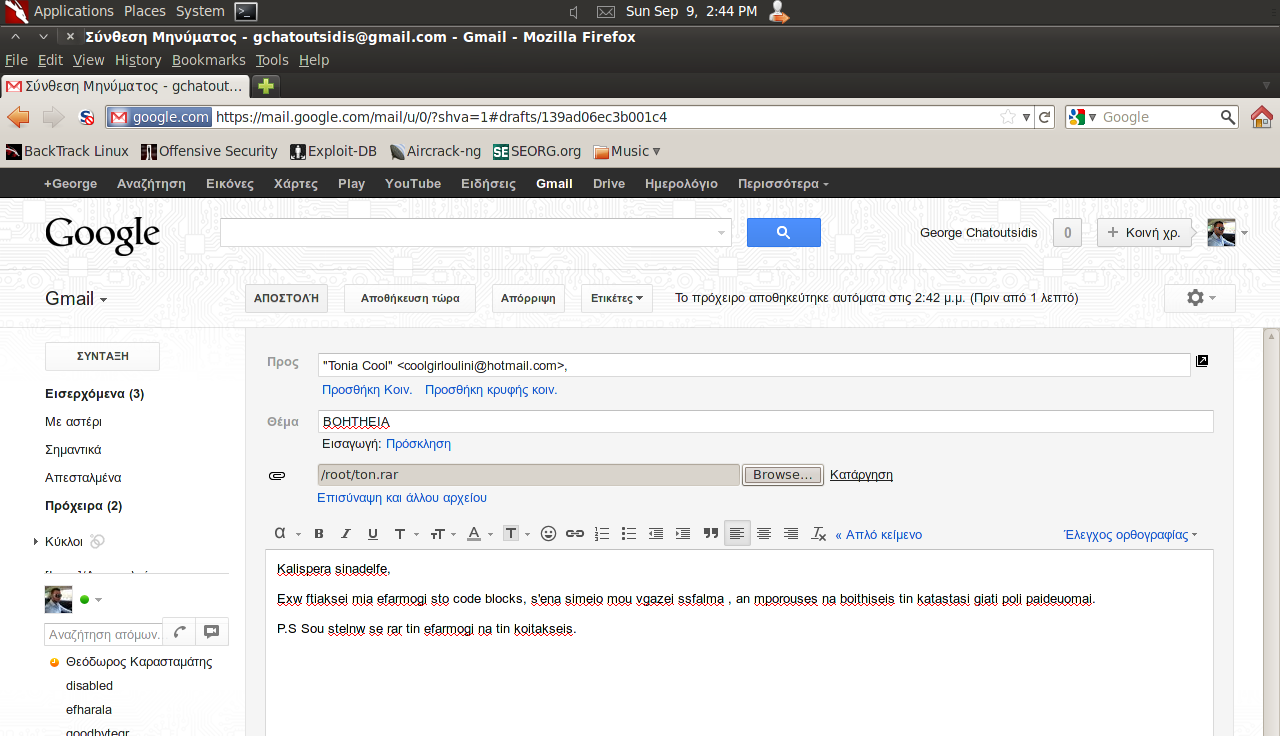Click the ΣΥΝΤΑΞΗ compose button
The height and width of the screenshot is (736, 1280).
(x=103, y=357)
